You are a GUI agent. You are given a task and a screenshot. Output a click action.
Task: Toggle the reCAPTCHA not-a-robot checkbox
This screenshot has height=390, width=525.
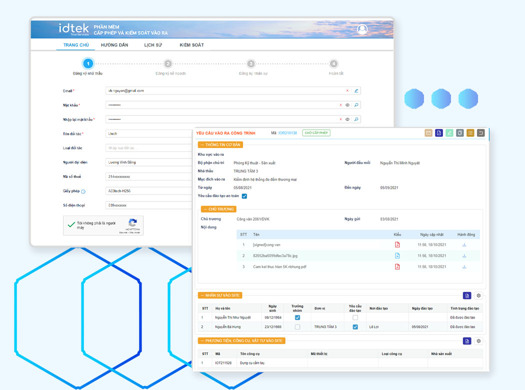tap(71, 225)
